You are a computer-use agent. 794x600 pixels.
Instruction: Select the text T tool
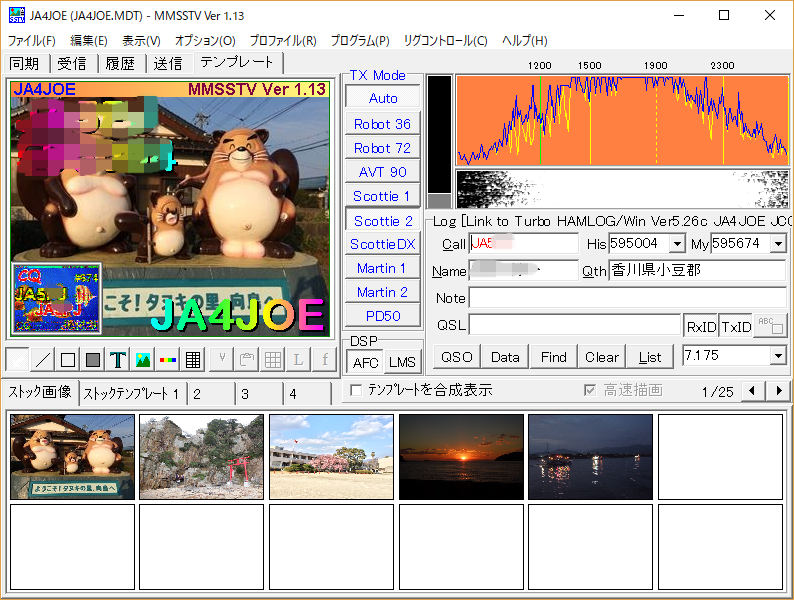click(x=118, y=360)
